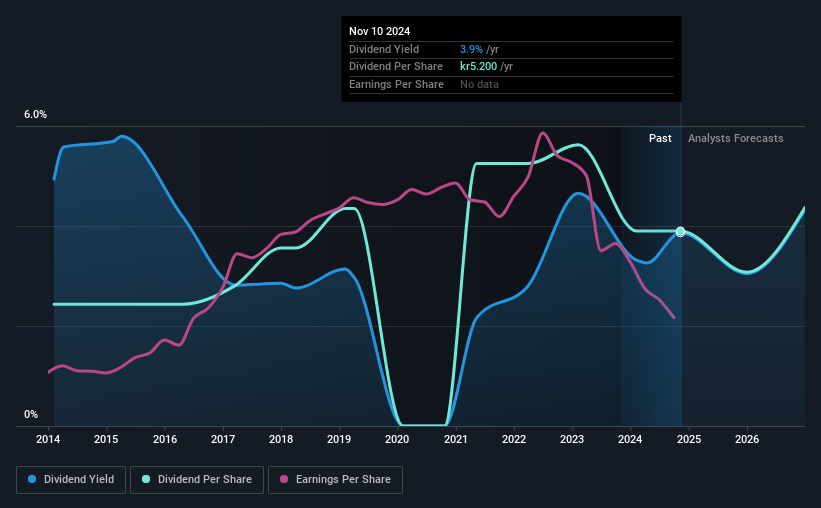The image size is (821, 508).
Task: Click the 'Past' label on chart
Action: pos(660,138)
